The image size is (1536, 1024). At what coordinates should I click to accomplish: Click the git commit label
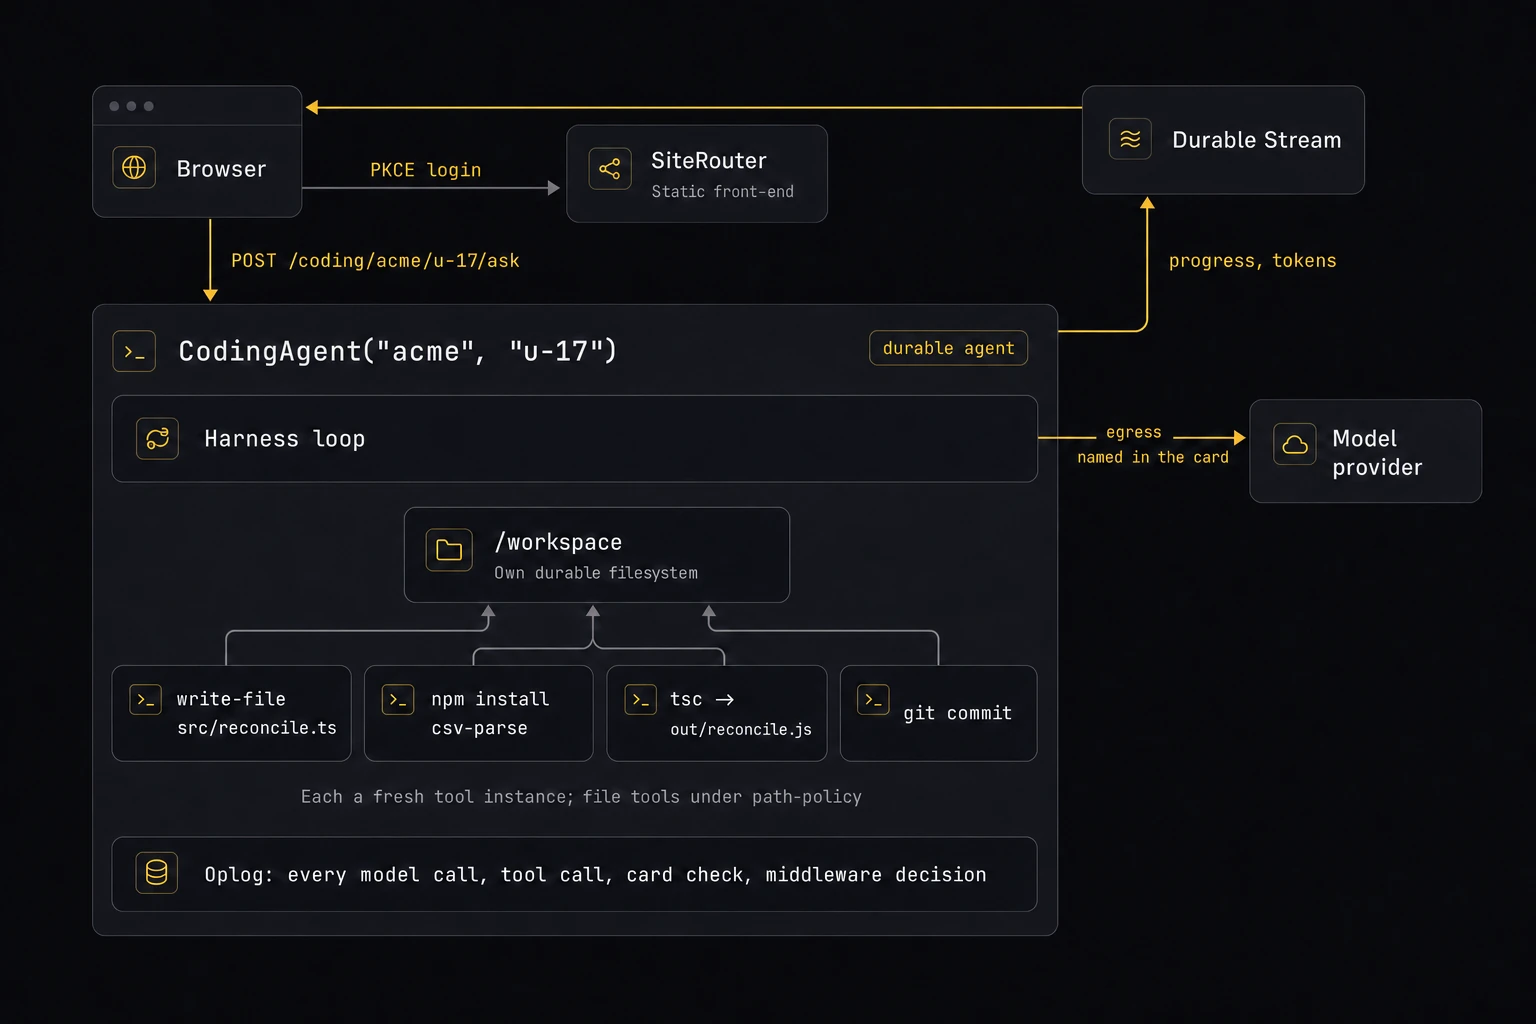point(958,713)
